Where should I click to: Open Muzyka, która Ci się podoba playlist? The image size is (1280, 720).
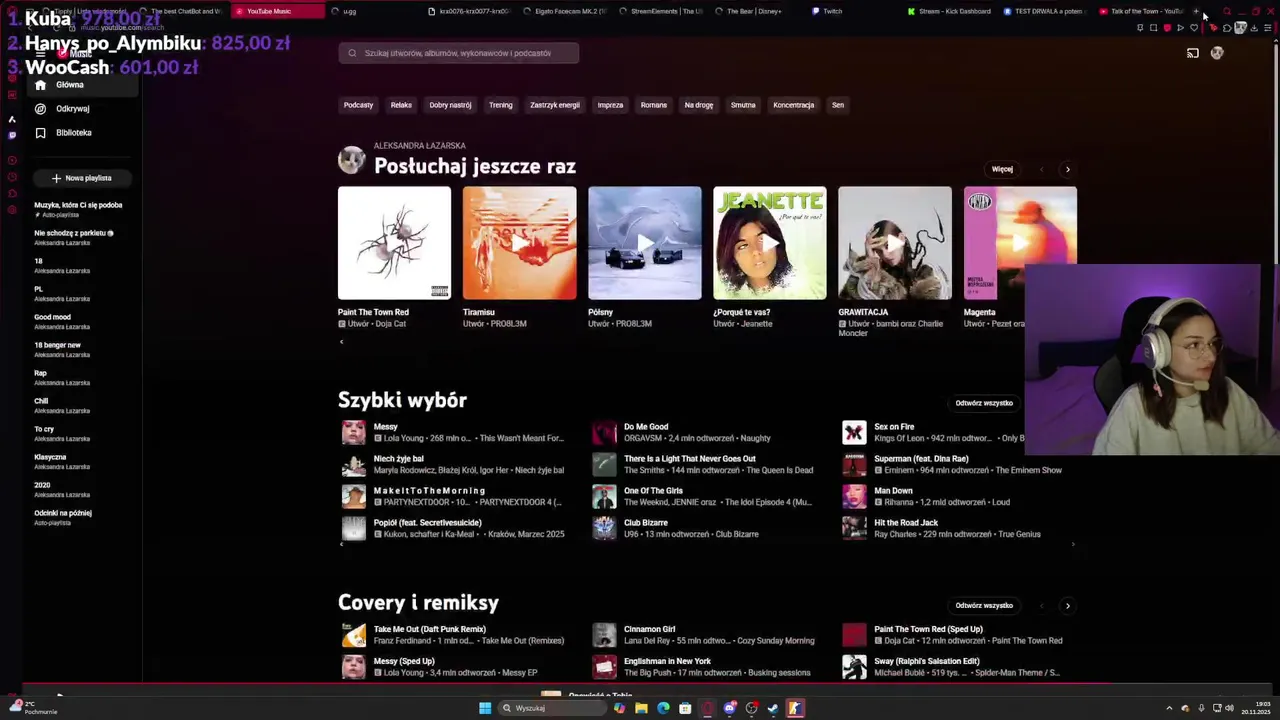(x=78, y=205)
